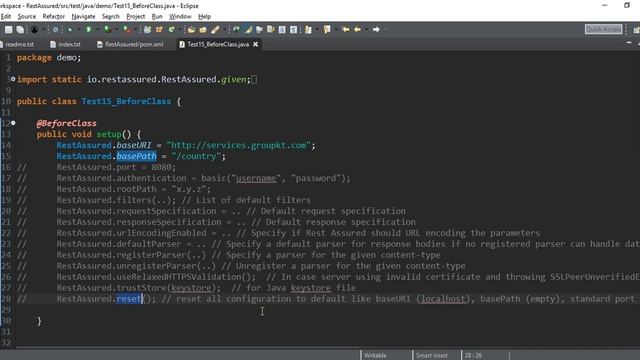
Task: Open the Run menu
Action: [x=157, y=16]
